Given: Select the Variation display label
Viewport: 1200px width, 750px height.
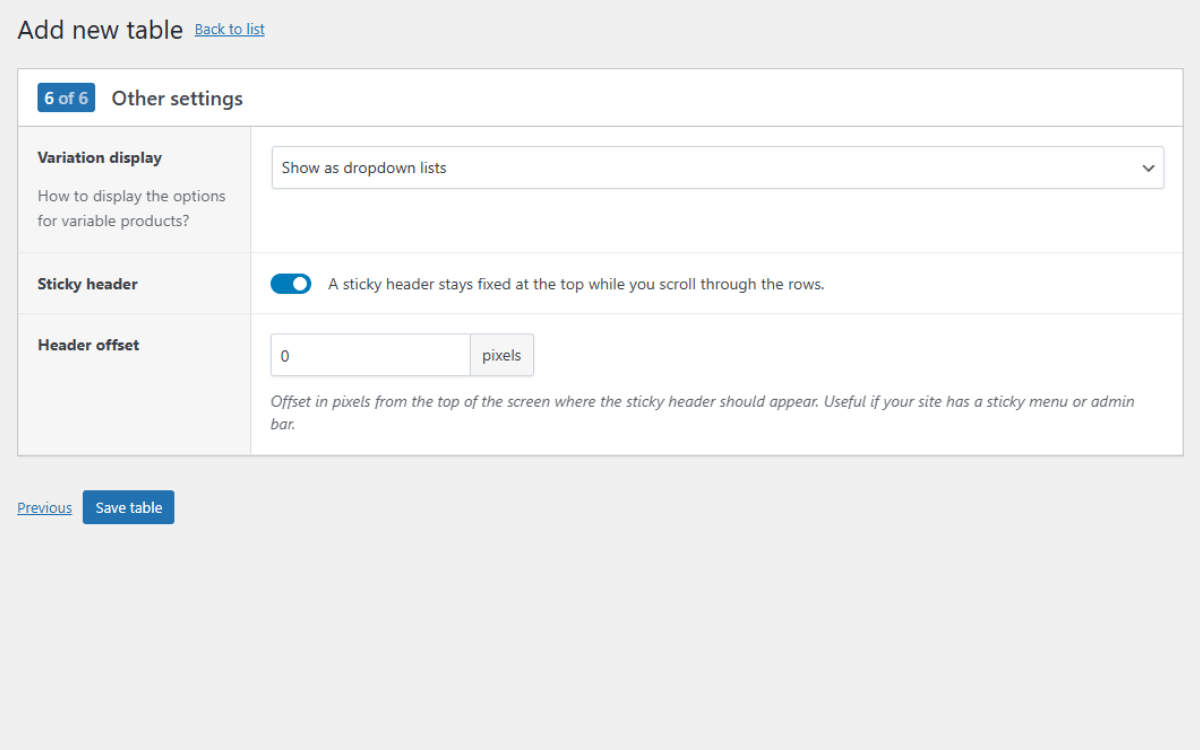Looking at the screenshot, I should (x=99, y=158).
